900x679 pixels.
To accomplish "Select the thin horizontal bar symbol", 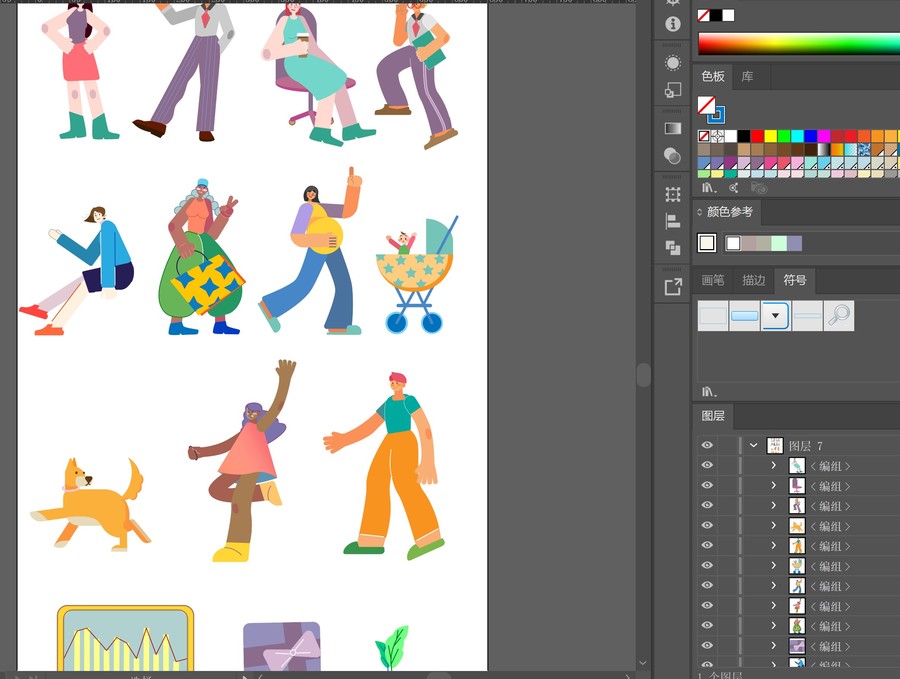I will (x=807, y=316).
